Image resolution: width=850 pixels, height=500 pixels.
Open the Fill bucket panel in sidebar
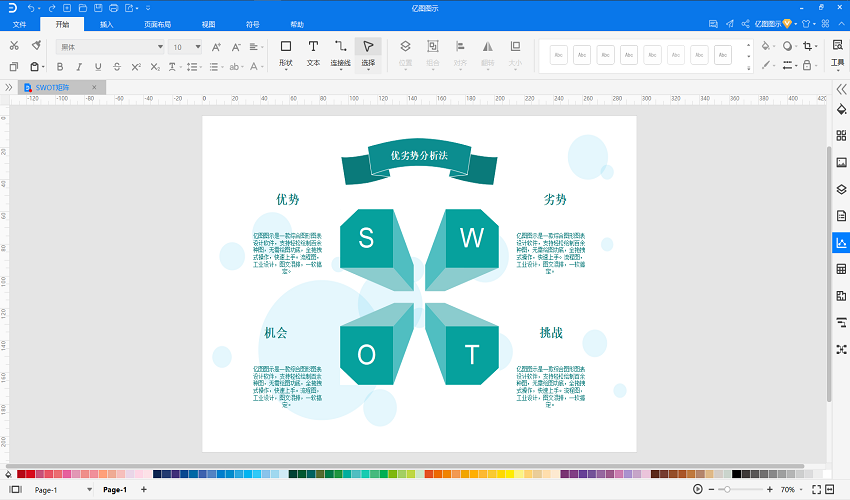tap(841, 109)
